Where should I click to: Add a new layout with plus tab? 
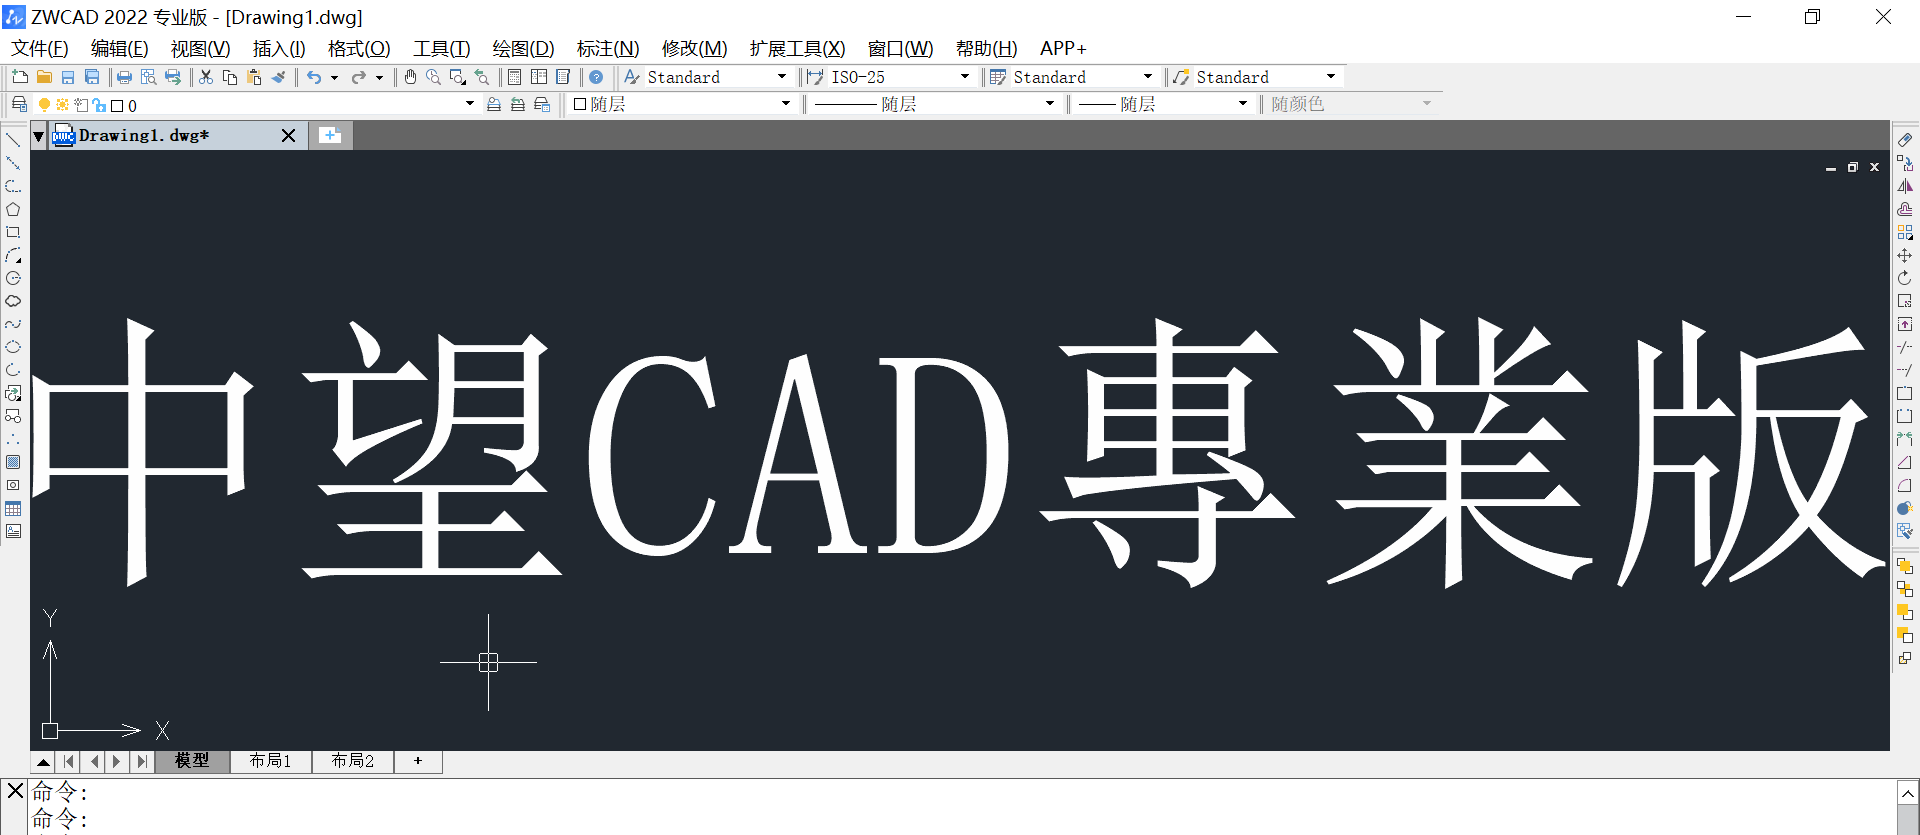(418, 761)
